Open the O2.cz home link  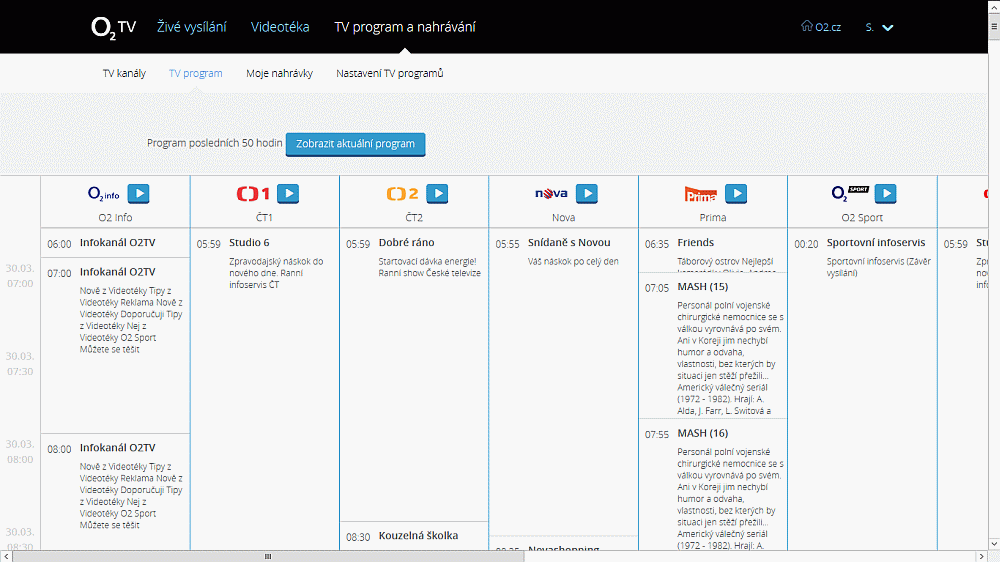(821, 27)
